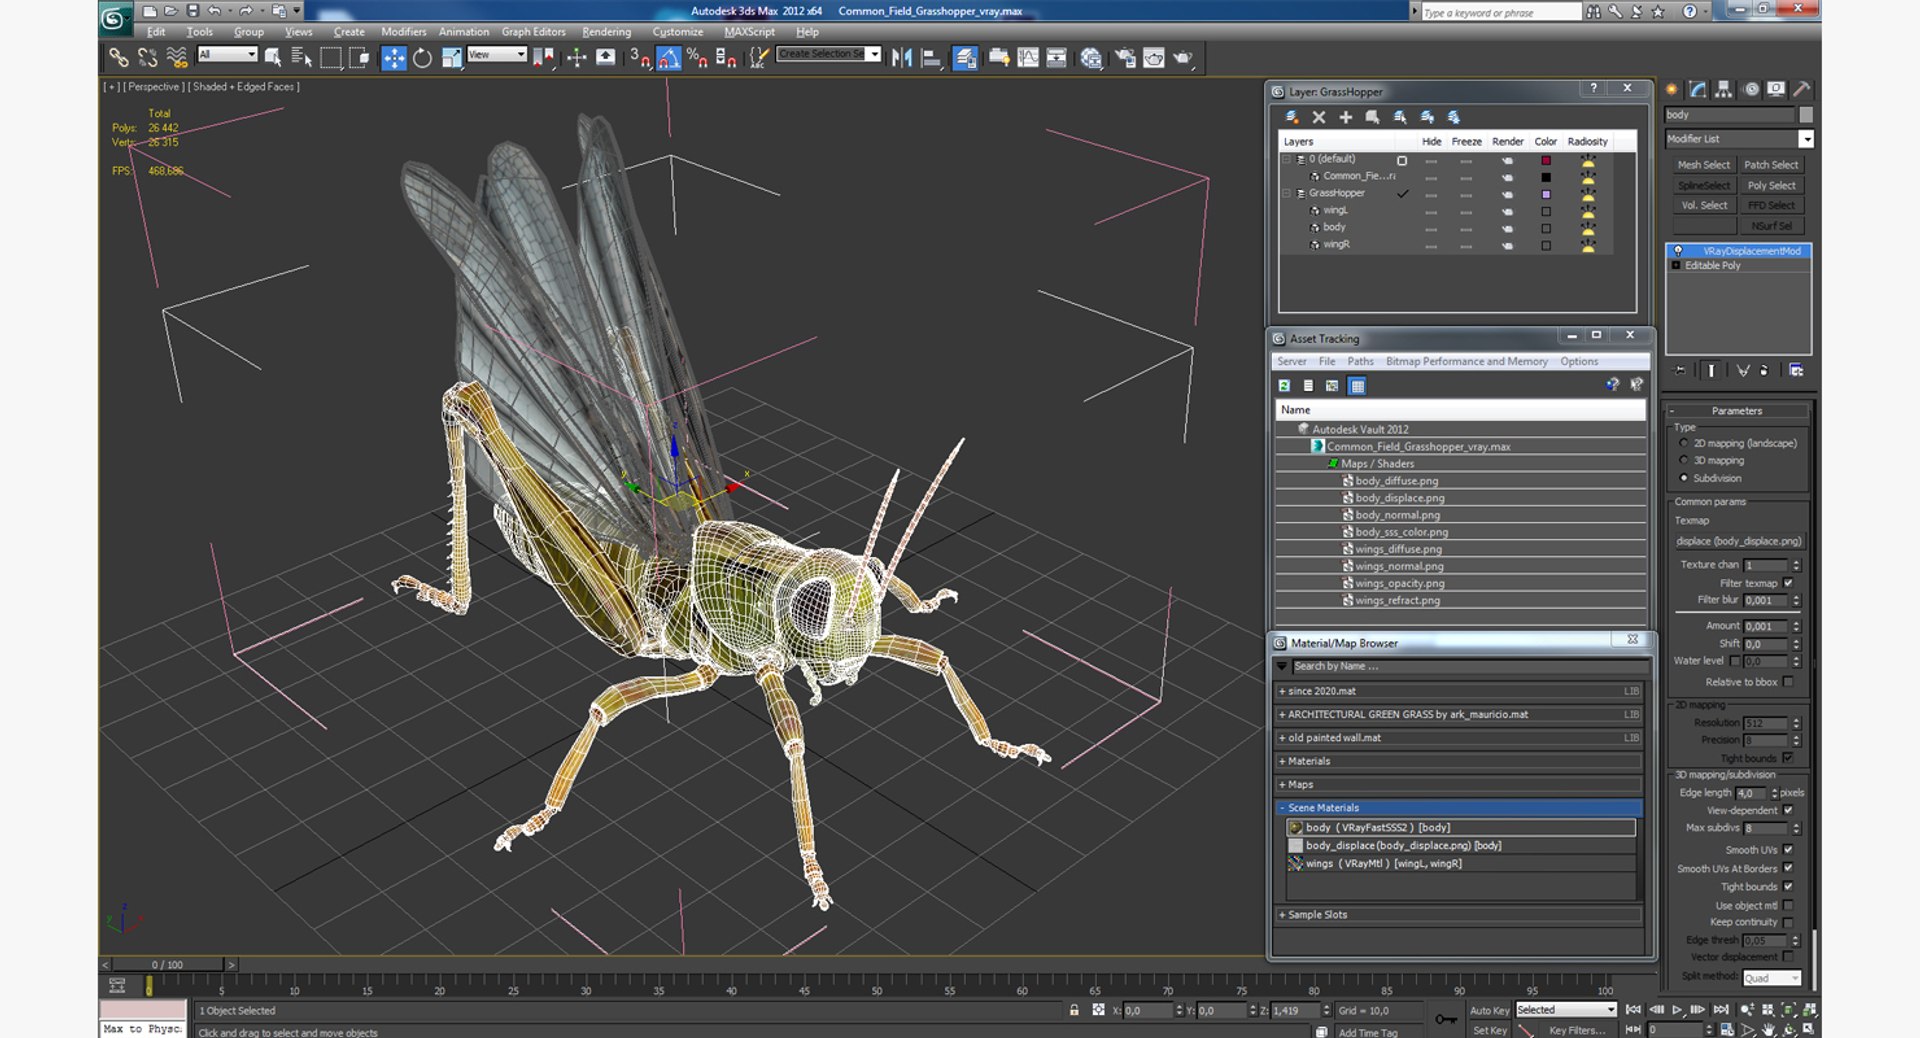Click the Select by Name icon
This screenshot has height=1038, width=1920.
(x=301, y=58)
